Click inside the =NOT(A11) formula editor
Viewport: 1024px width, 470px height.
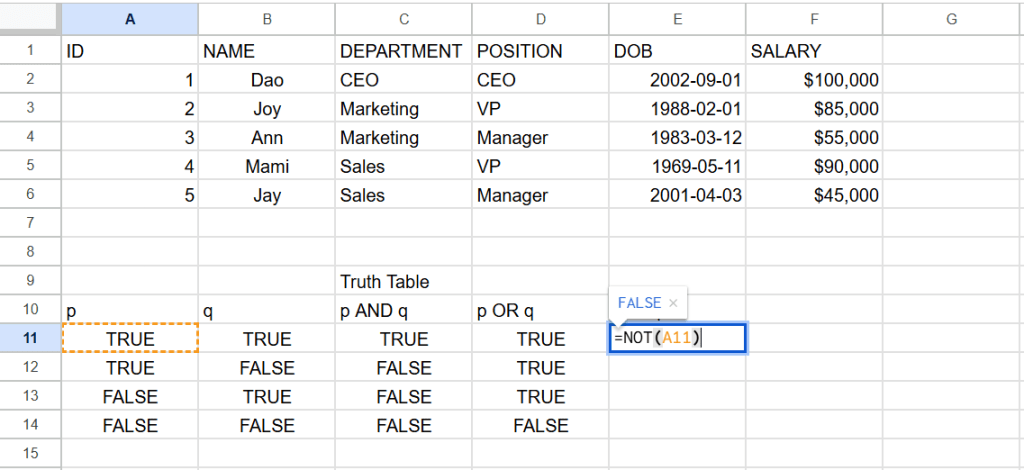(677, 339)
